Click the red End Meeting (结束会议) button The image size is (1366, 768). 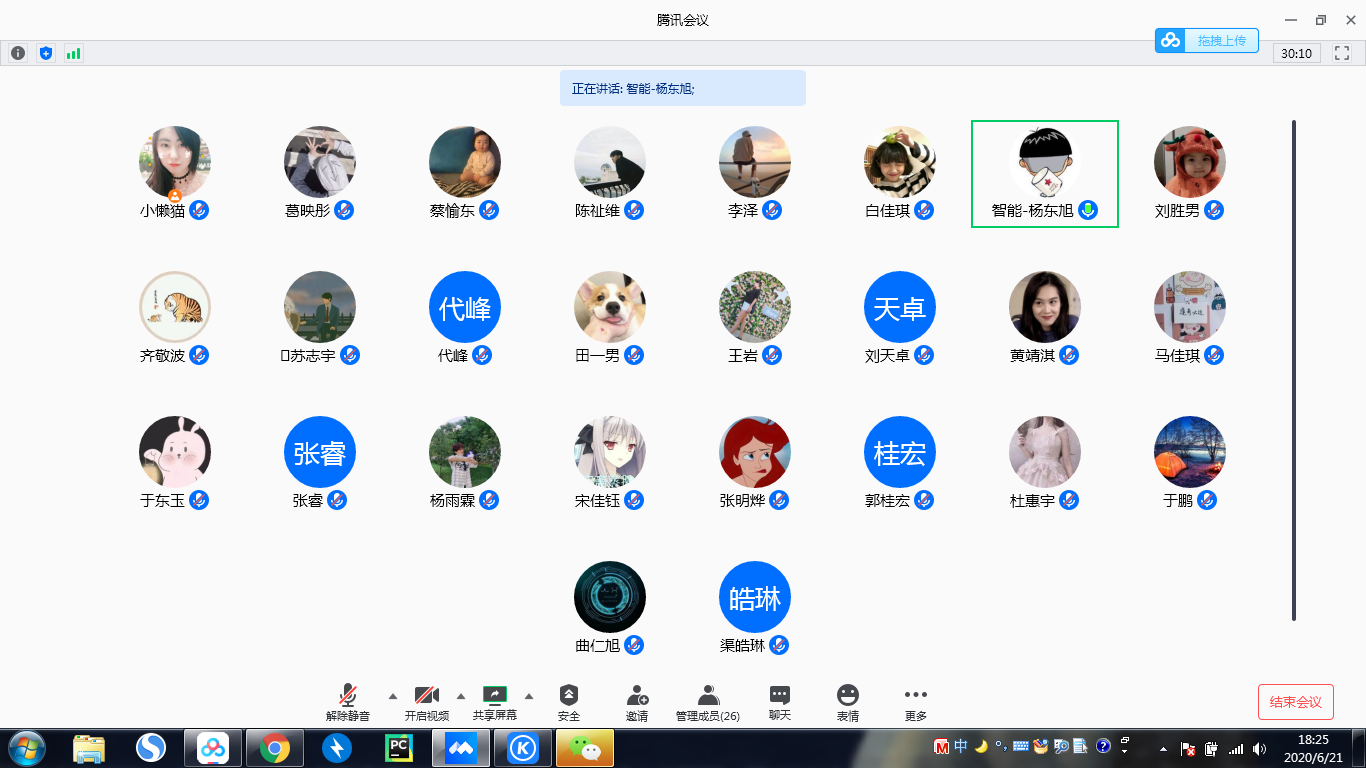coord(1295,702)
